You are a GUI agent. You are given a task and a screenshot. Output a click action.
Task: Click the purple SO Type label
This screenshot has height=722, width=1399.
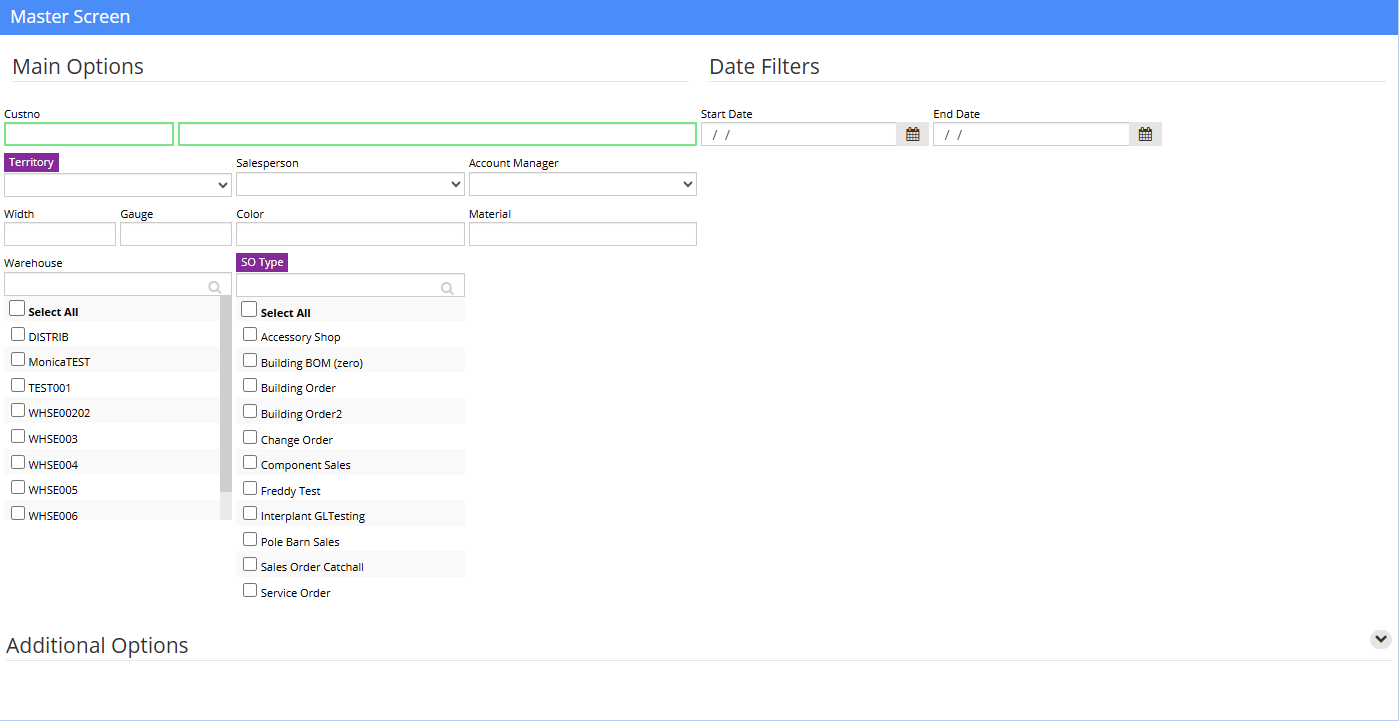pyautogui.click(x=262, y=262)
